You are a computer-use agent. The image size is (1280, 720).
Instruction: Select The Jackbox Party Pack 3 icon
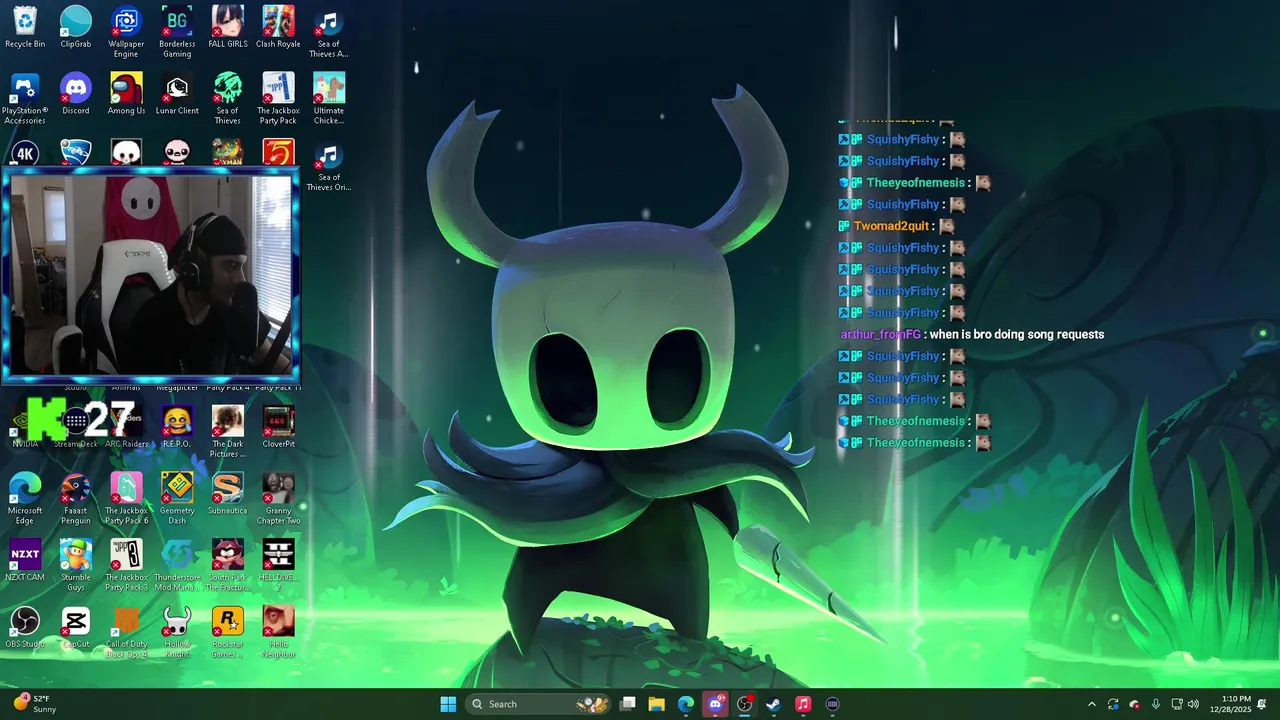[126, 566]
